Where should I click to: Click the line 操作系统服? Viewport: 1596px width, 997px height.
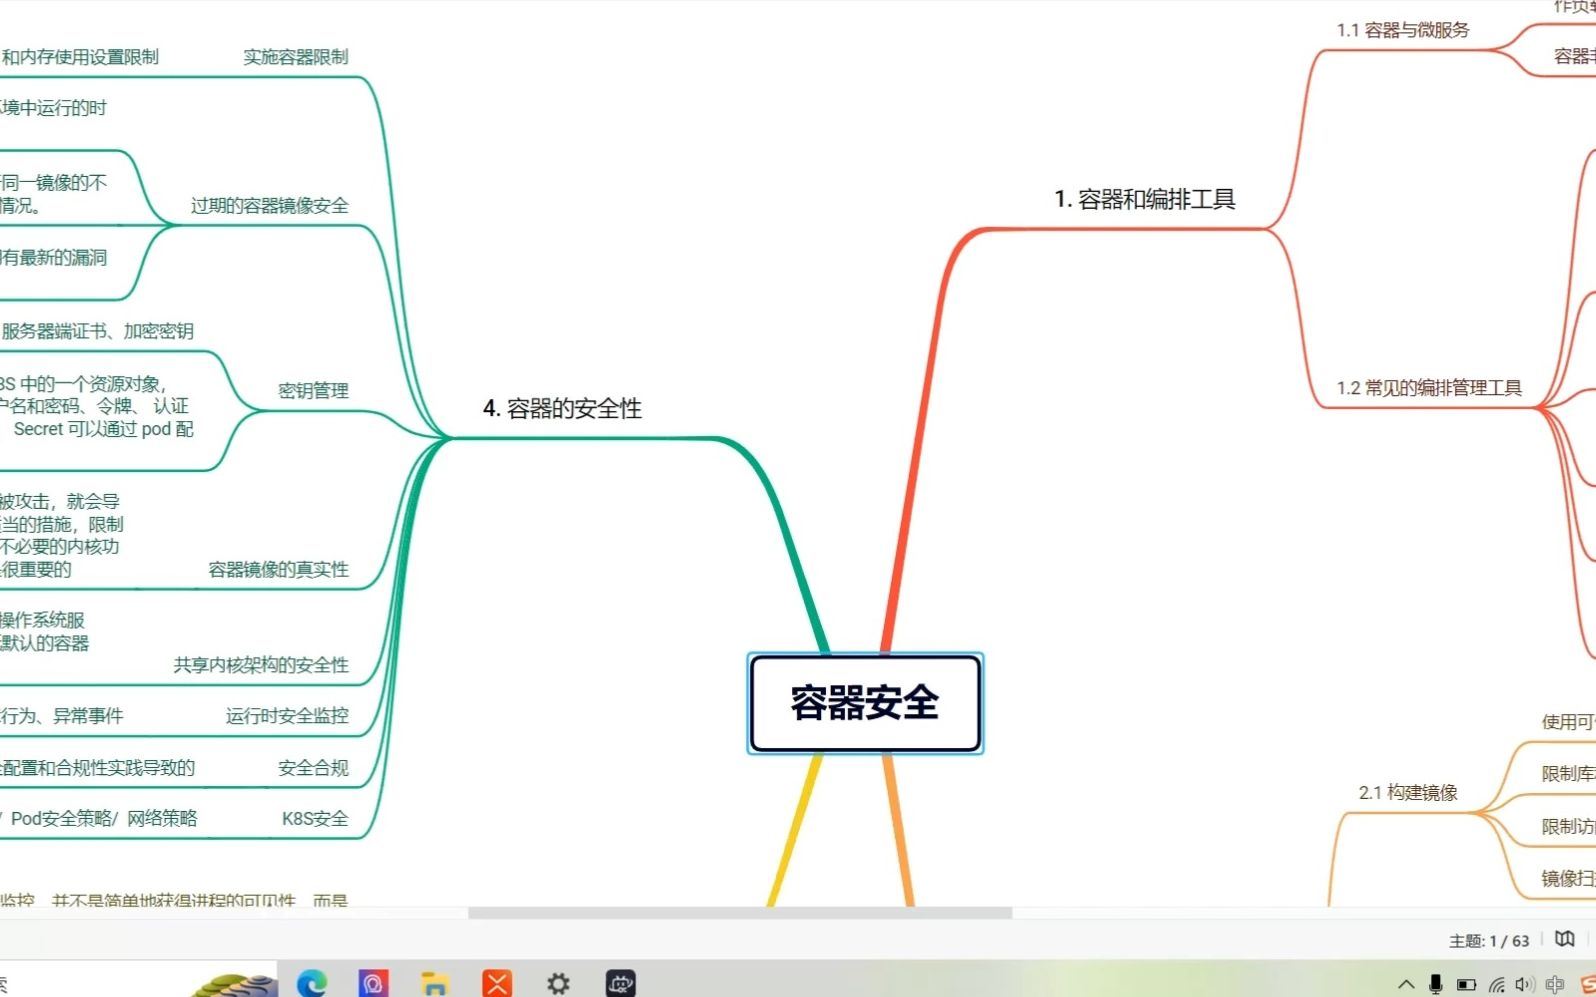click(43, 620)
